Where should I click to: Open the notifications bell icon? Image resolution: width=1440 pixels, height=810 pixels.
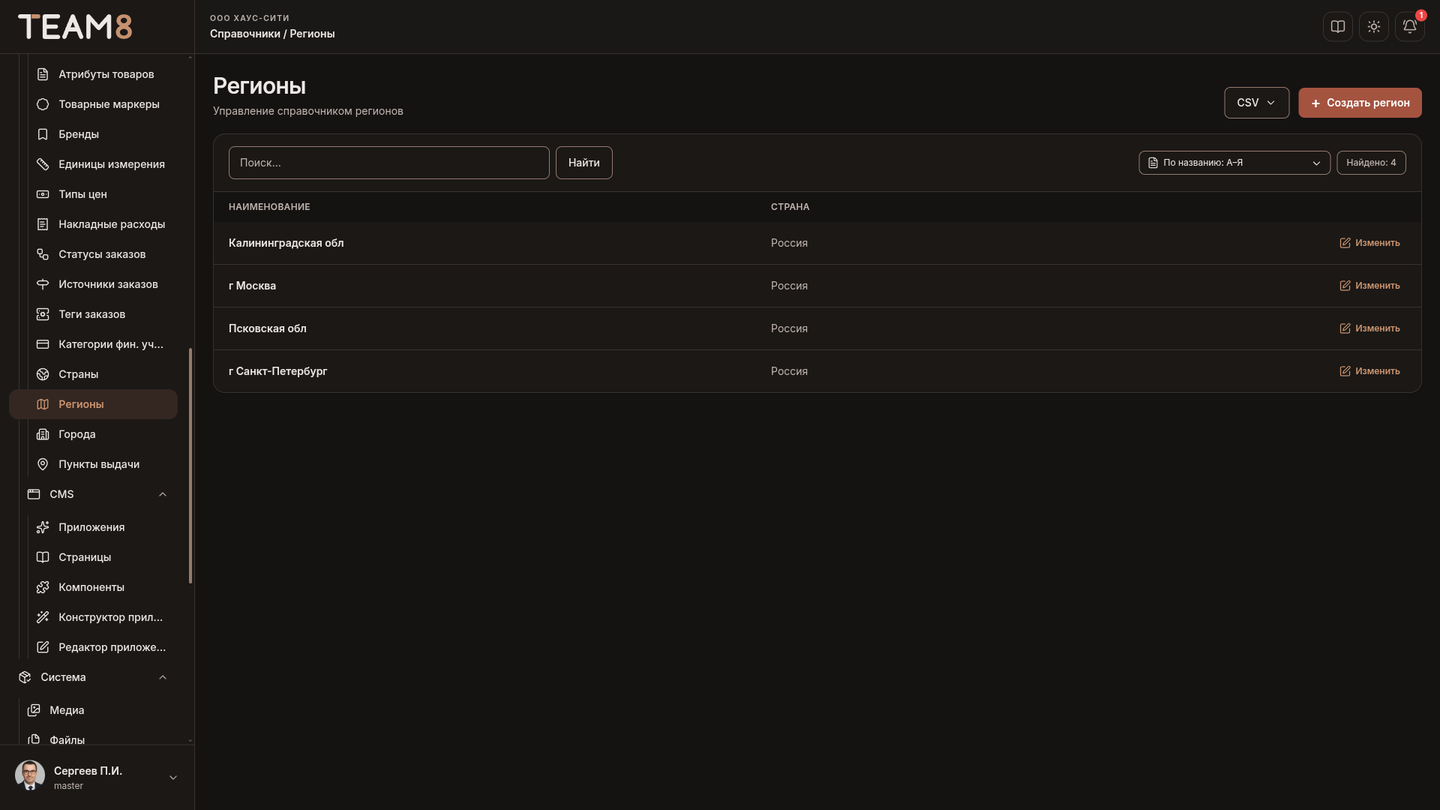tap(1409, 27)
